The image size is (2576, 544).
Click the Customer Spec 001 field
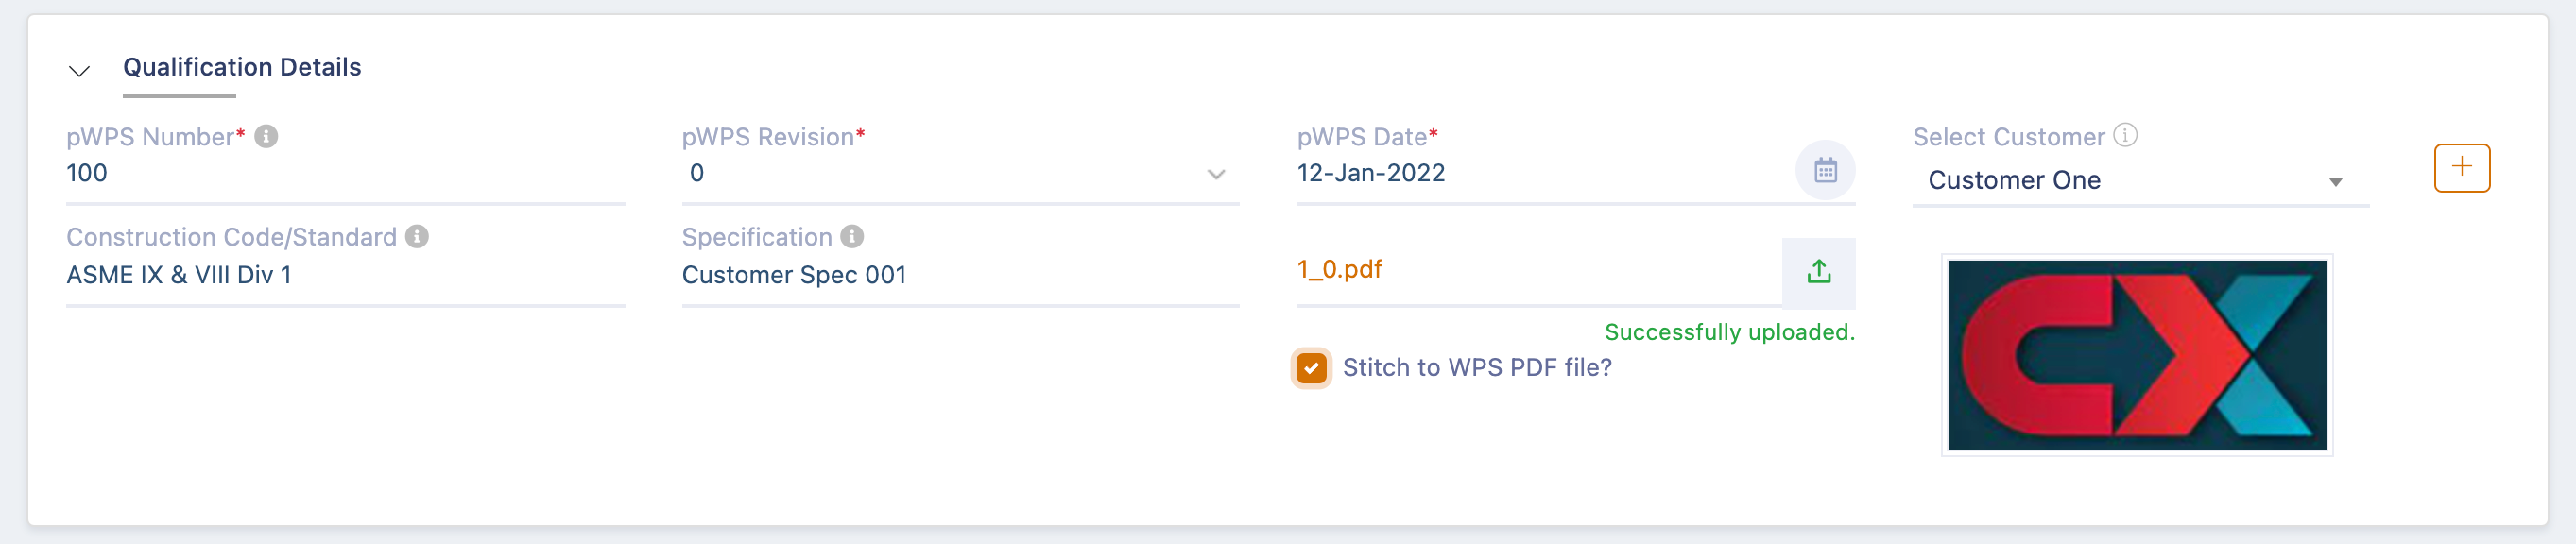tap(960, 275)
